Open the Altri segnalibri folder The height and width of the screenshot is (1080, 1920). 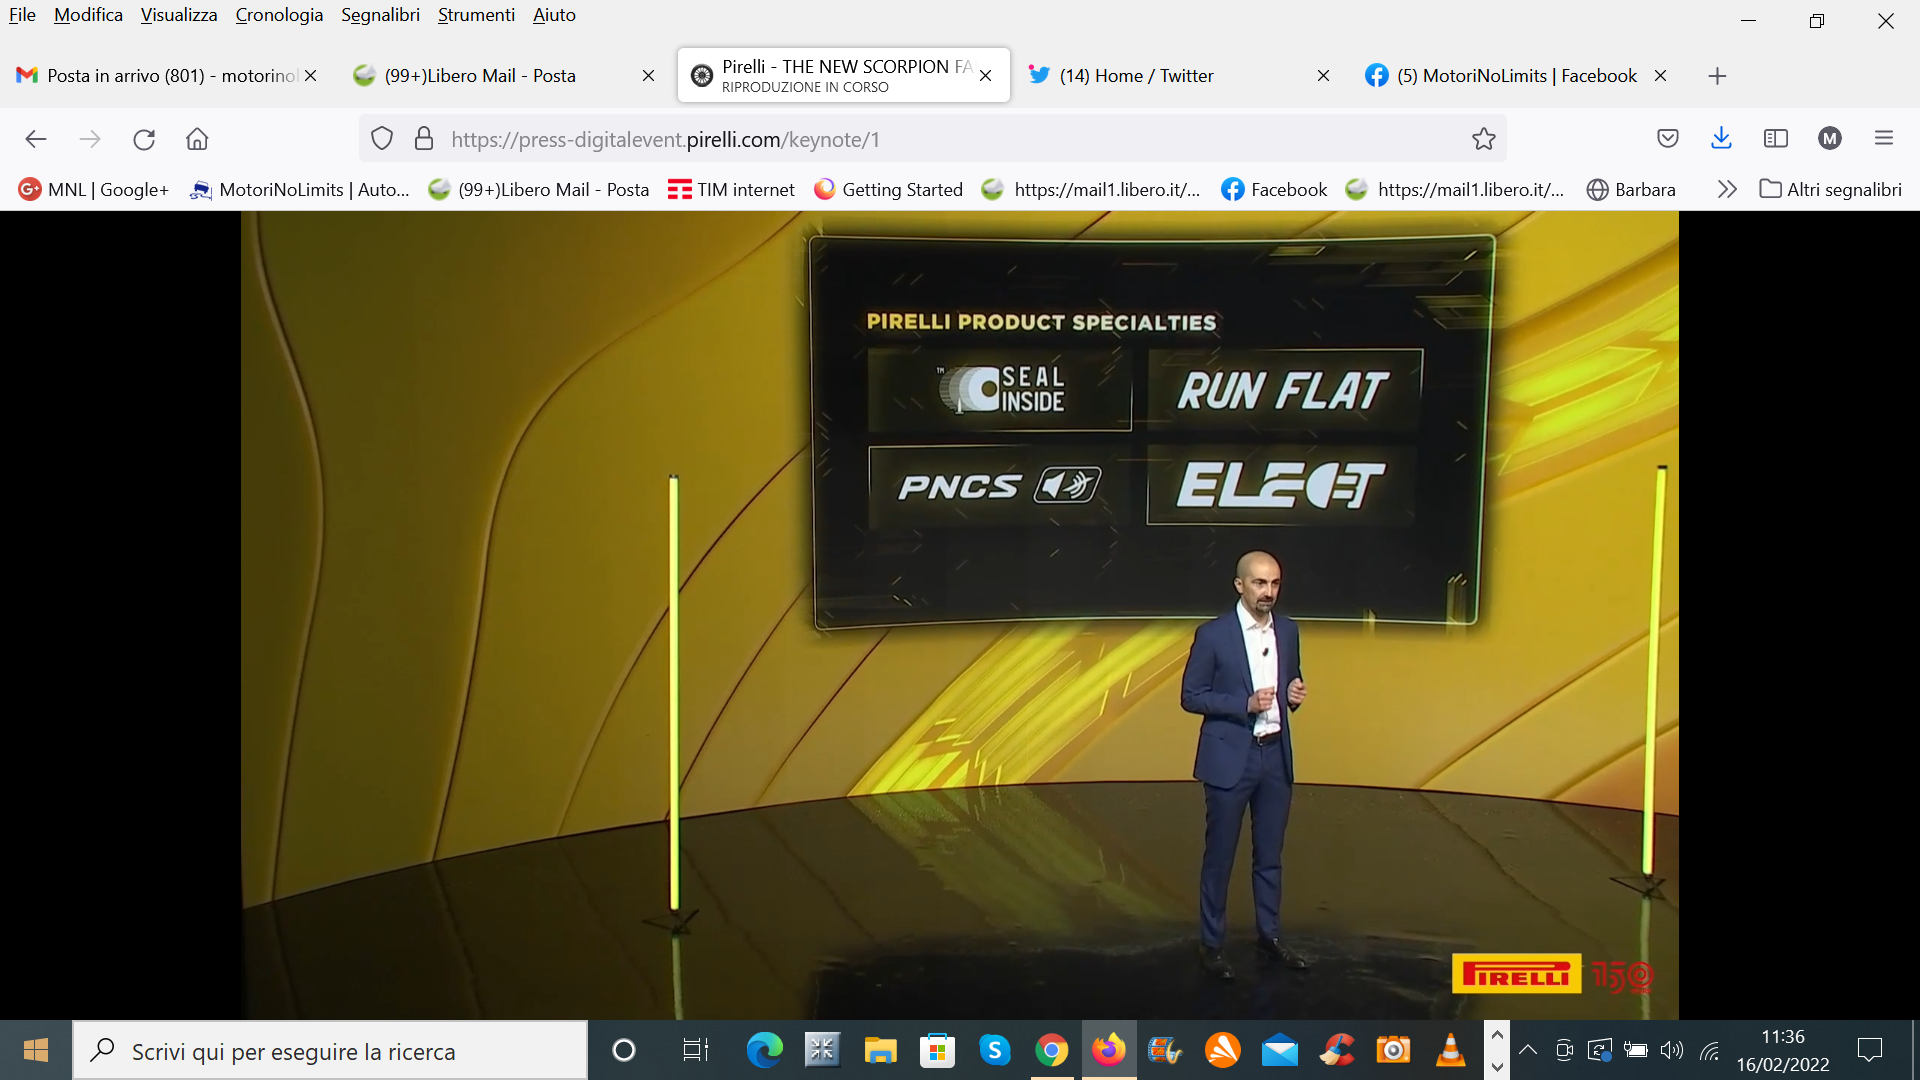point(1831,189)
